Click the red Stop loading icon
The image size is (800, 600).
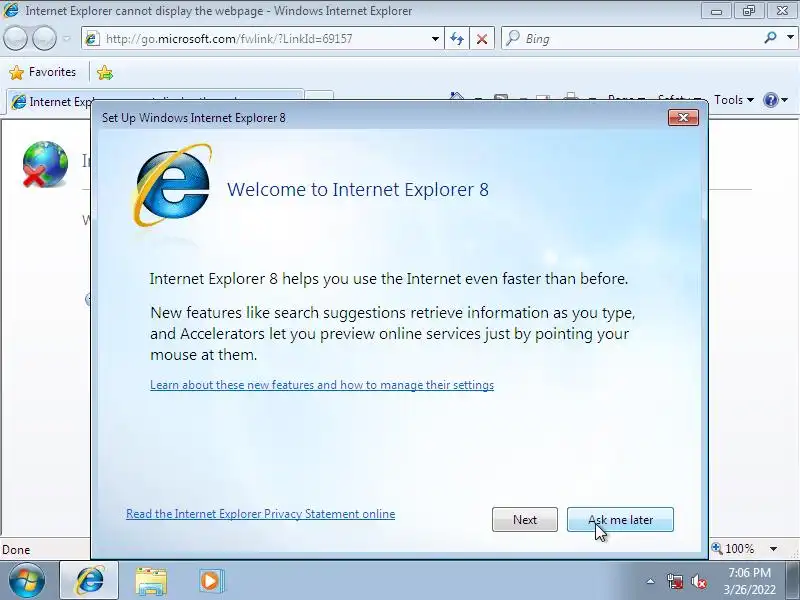pyautogui.click(x=482, y=39)
